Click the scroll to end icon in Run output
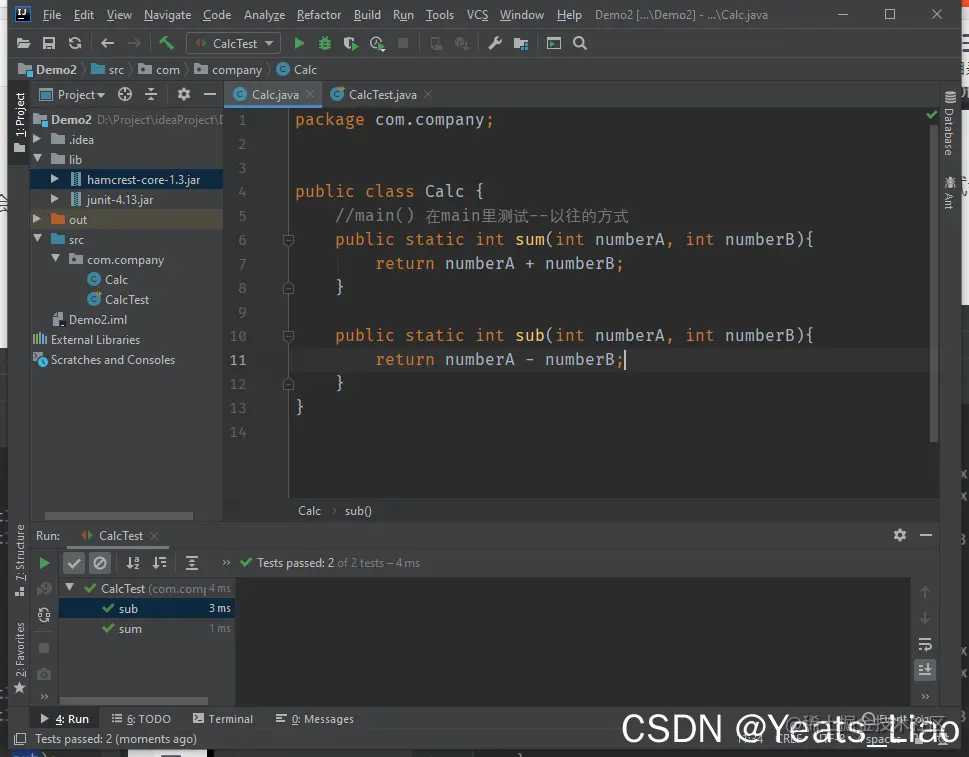The width and height of the screenshot is (969, 757). 925,670
